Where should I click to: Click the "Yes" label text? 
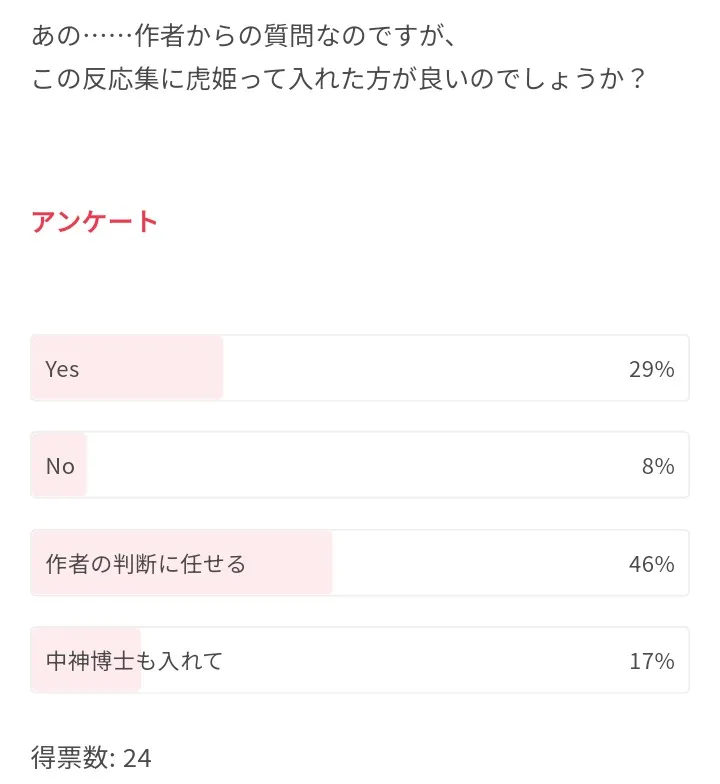pos(62,369)
